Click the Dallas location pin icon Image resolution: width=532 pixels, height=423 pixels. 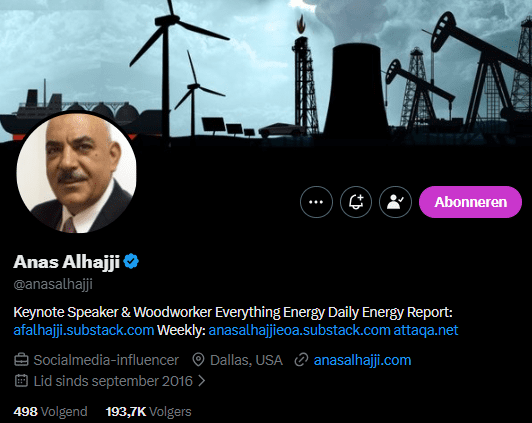pos(198,360)
